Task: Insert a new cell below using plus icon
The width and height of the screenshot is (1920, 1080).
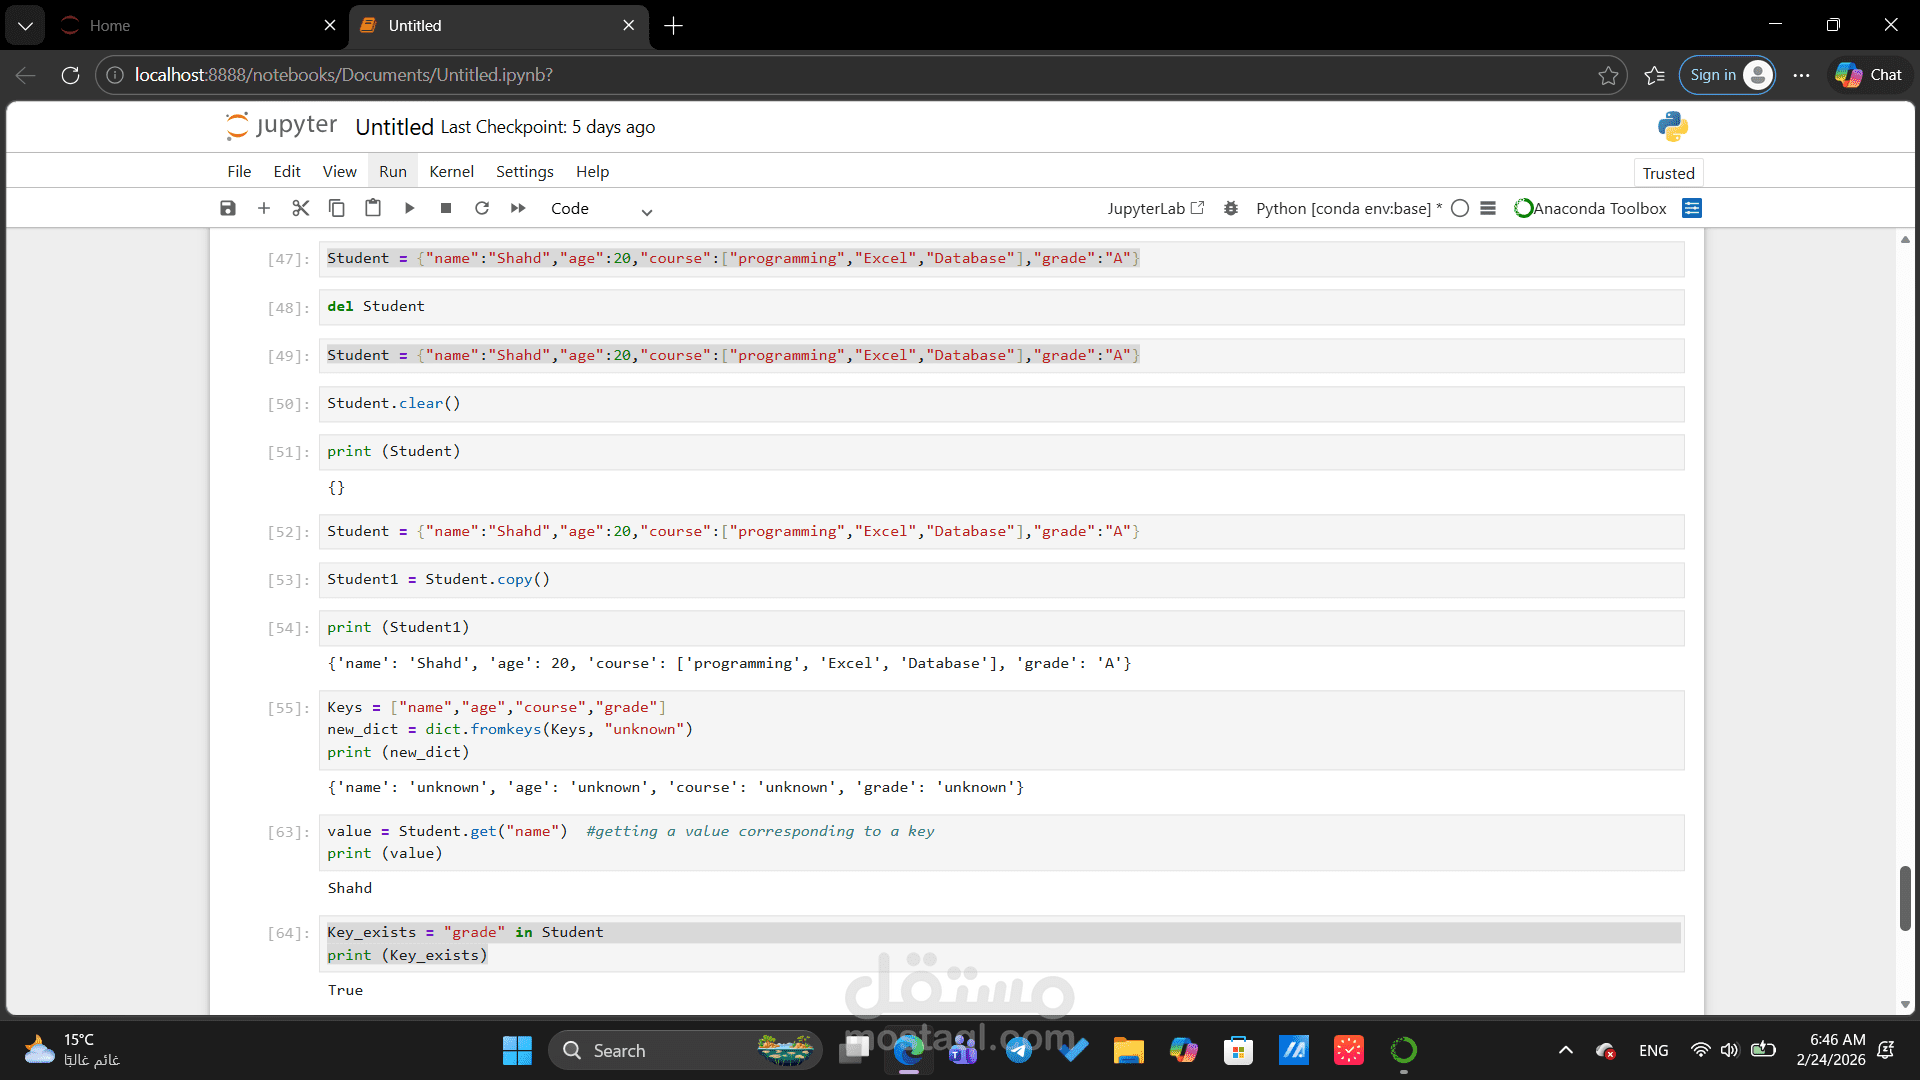Action: tap(264, 208)
